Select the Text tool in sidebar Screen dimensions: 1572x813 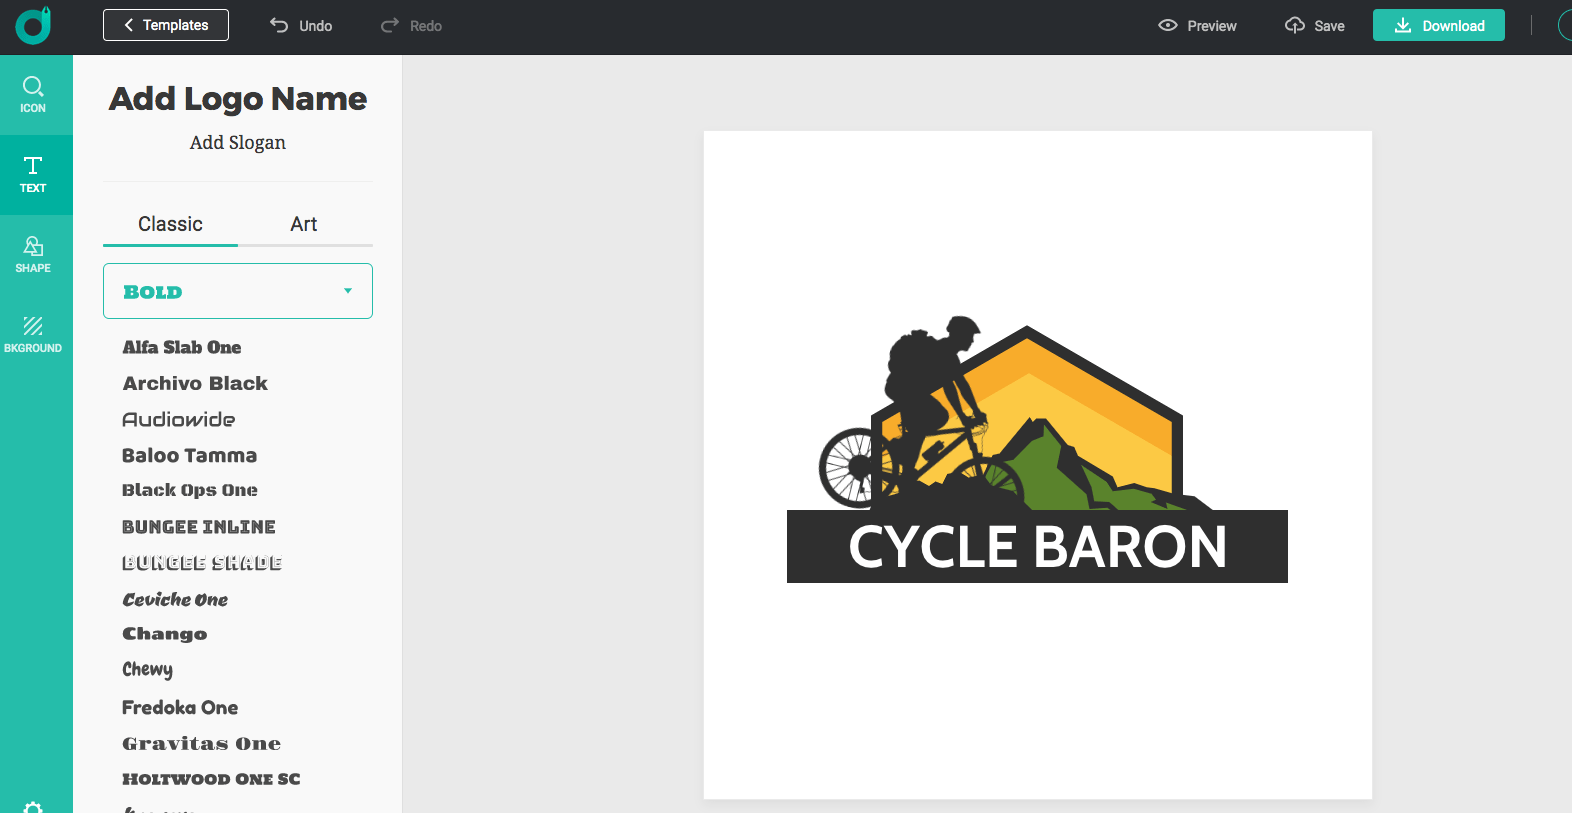point(33,175)
